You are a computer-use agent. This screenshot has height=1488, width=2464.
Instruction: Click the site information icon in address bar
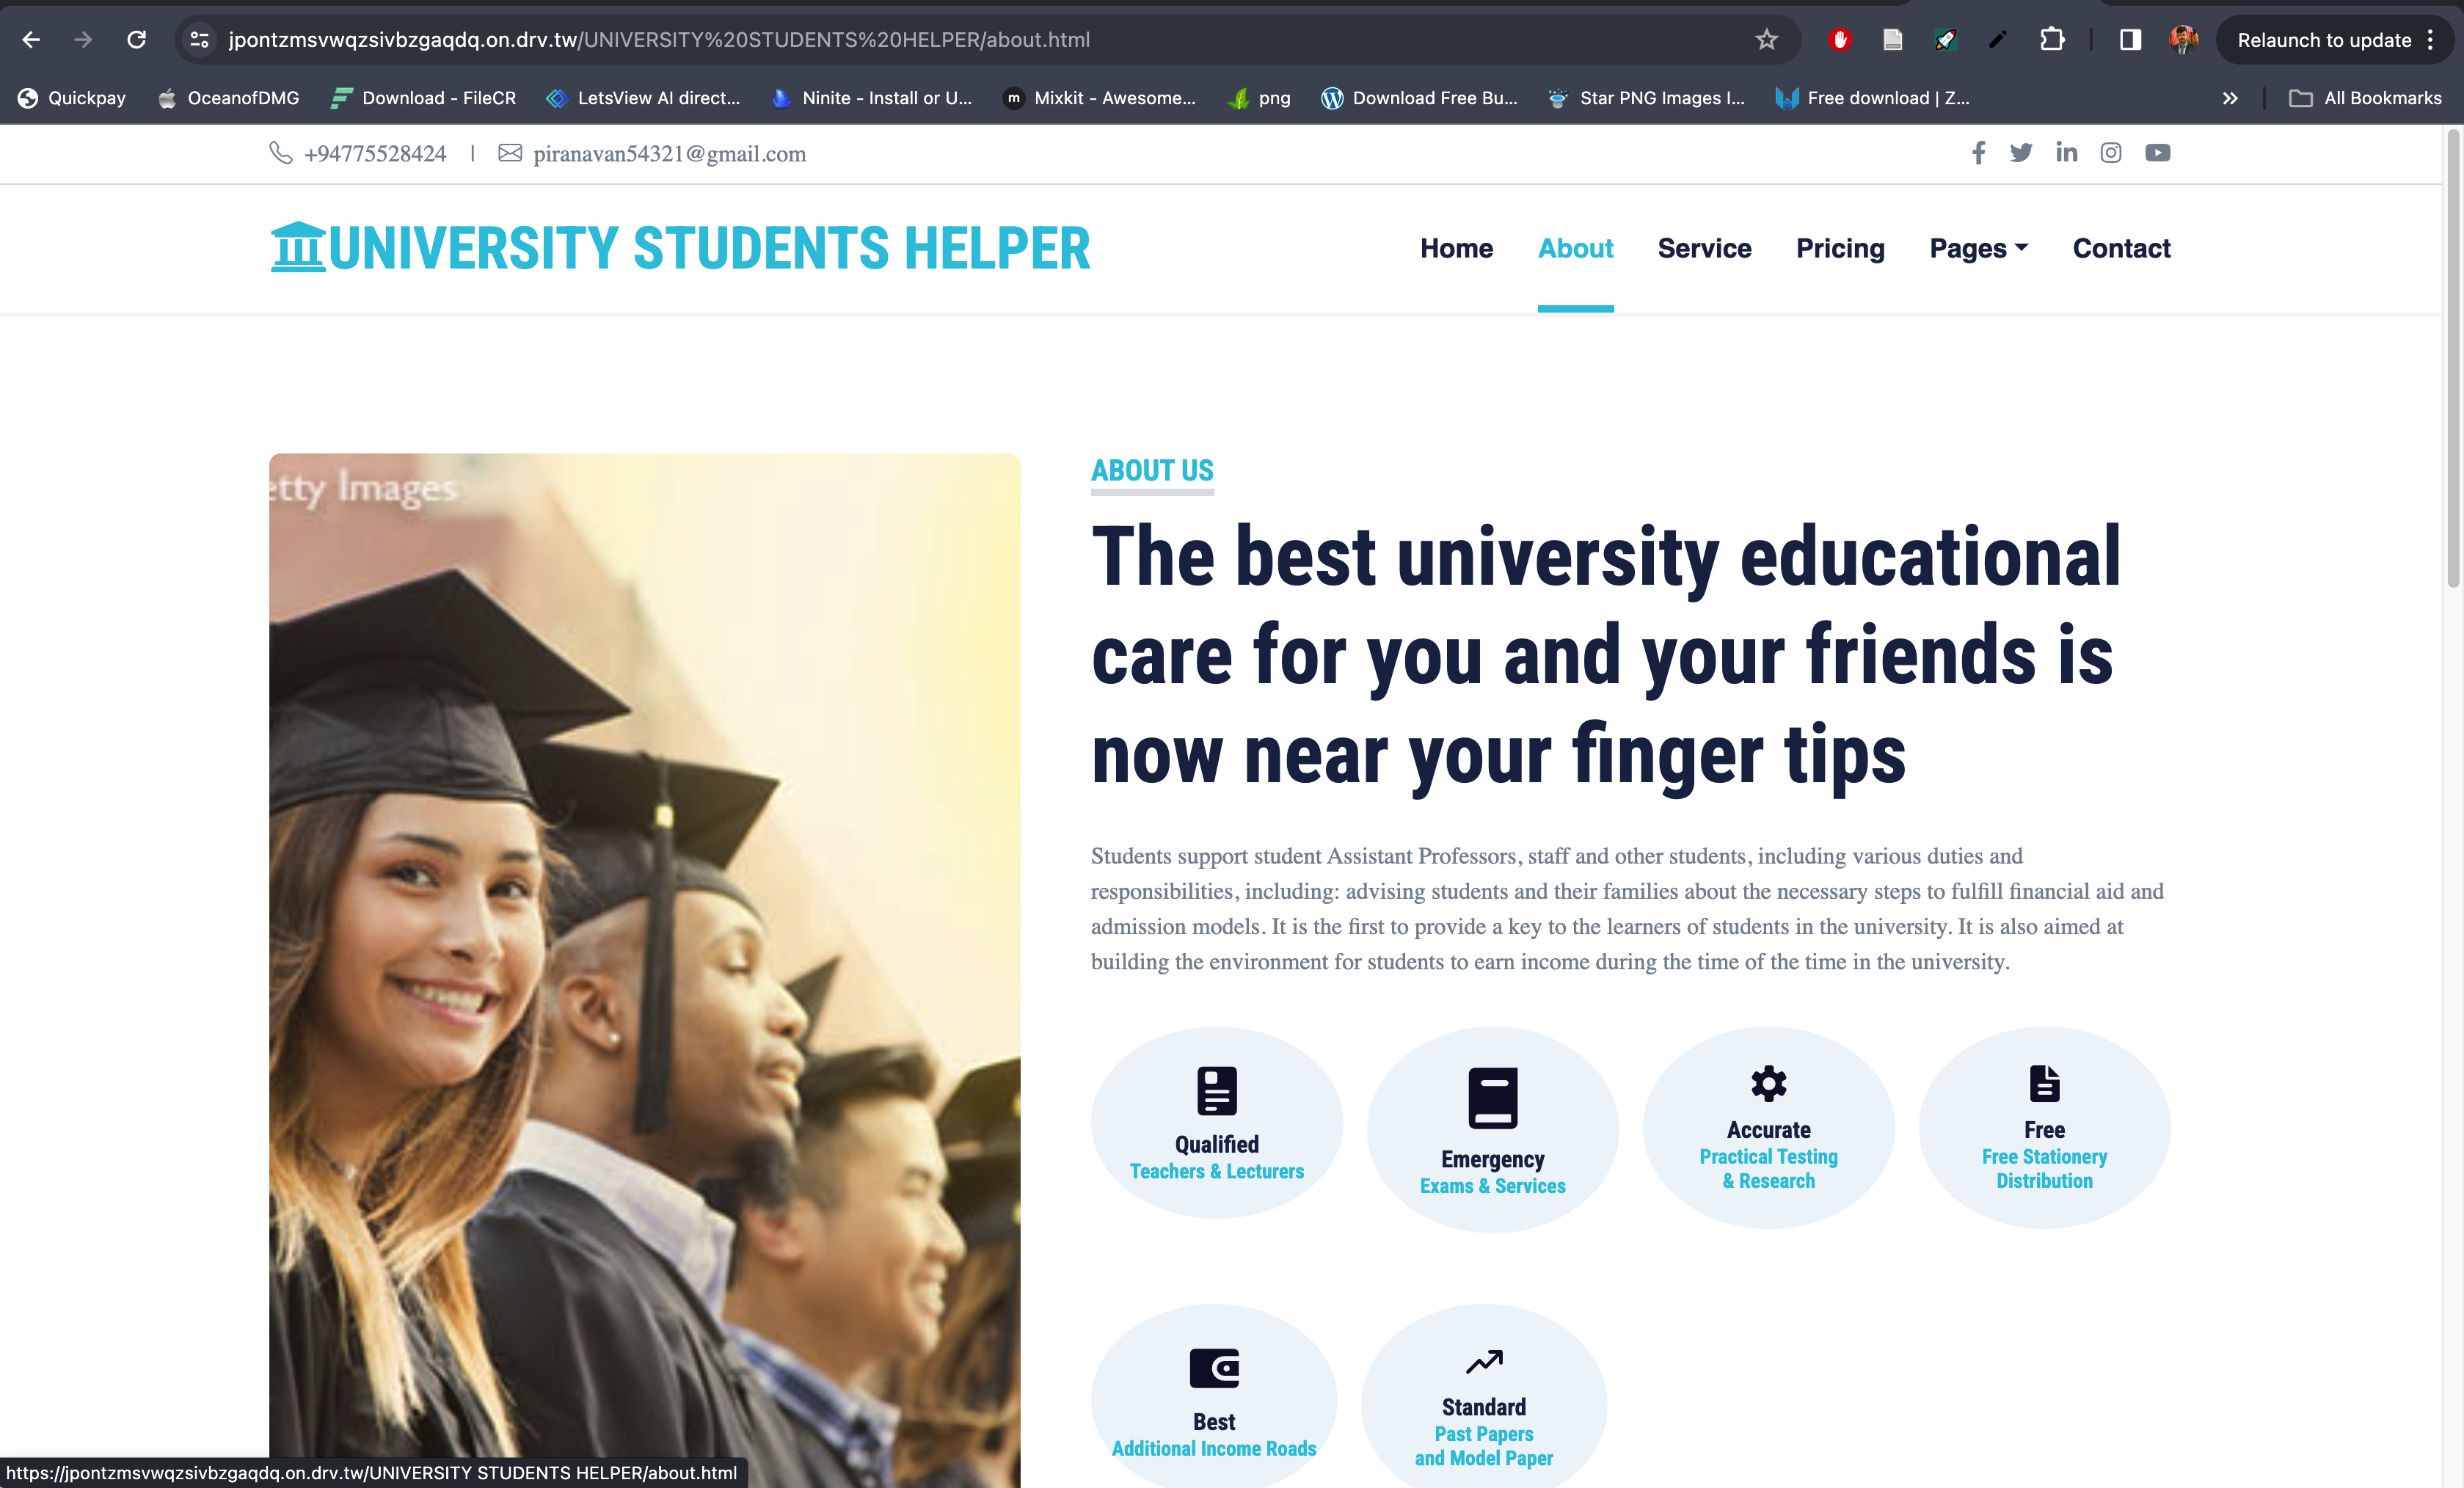click(199, 40)
